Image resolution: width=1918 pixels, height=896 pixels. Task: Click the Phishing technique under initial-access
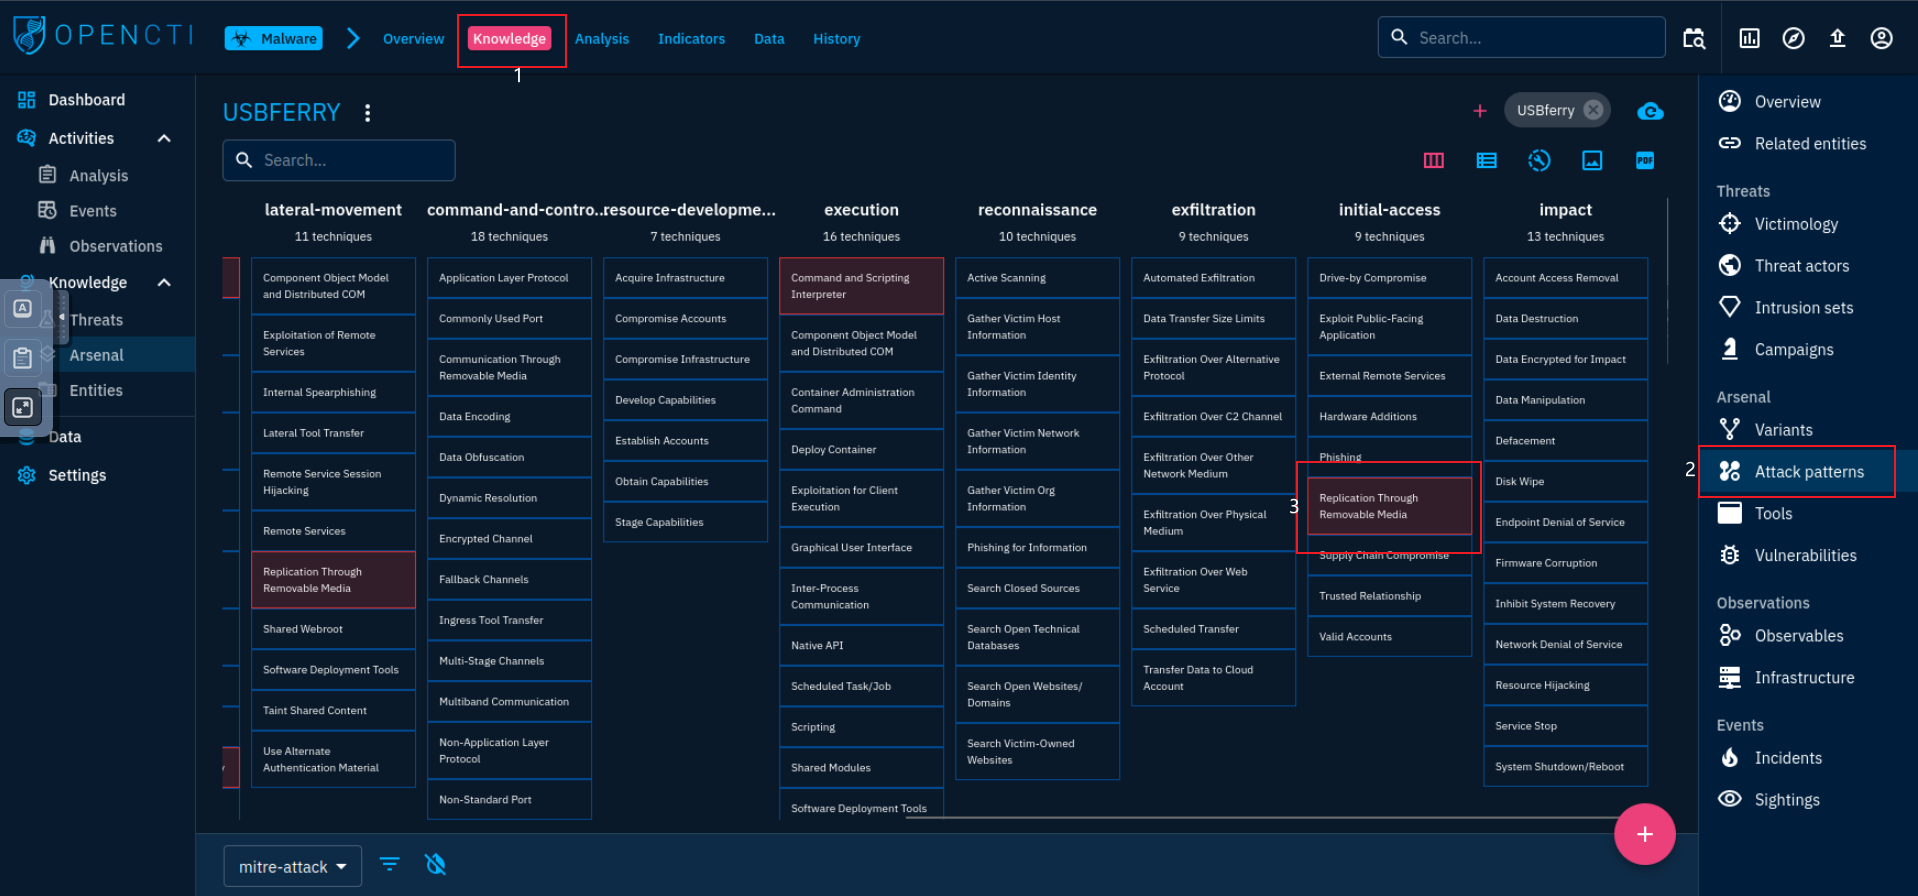point(1389,457)
